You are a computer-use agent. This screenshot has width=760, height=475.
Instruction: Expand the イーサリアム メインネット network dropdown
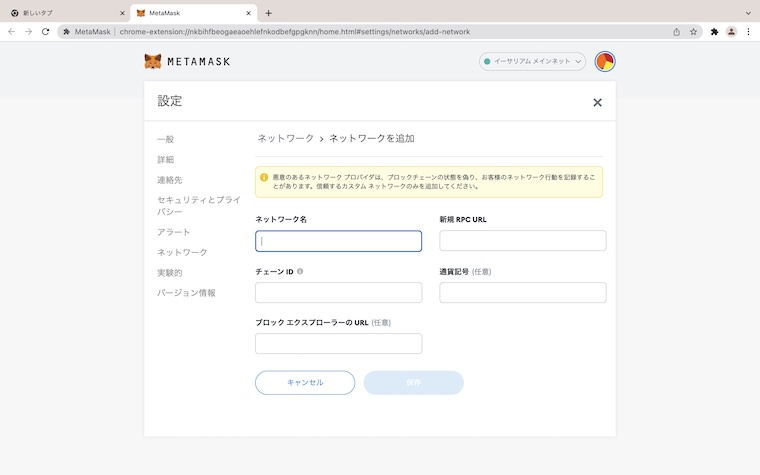532,61
